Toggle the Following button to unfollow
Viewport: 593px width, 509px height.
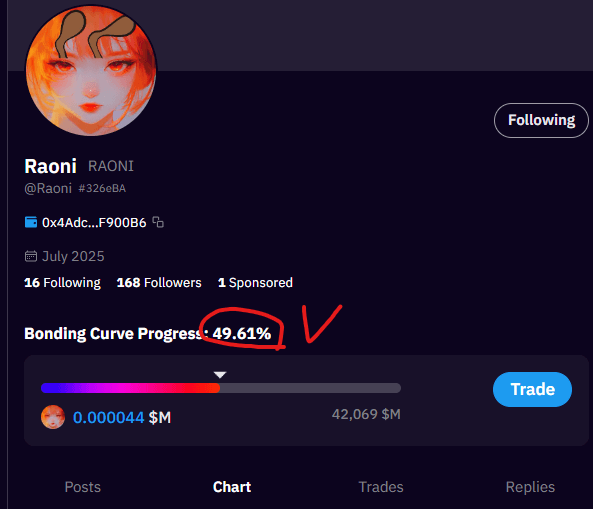541,120
